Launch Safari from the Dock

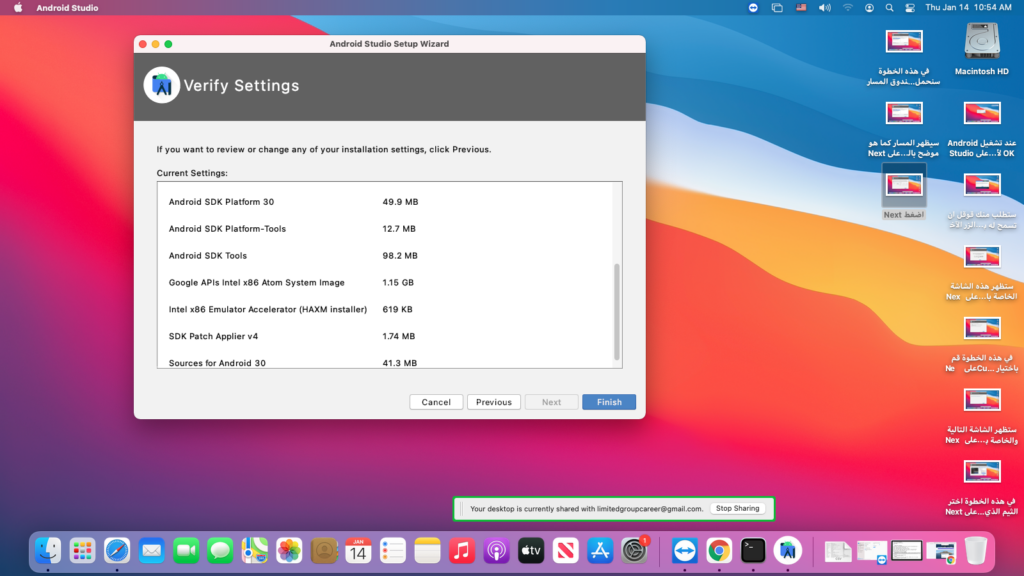(x=117, y=551)
